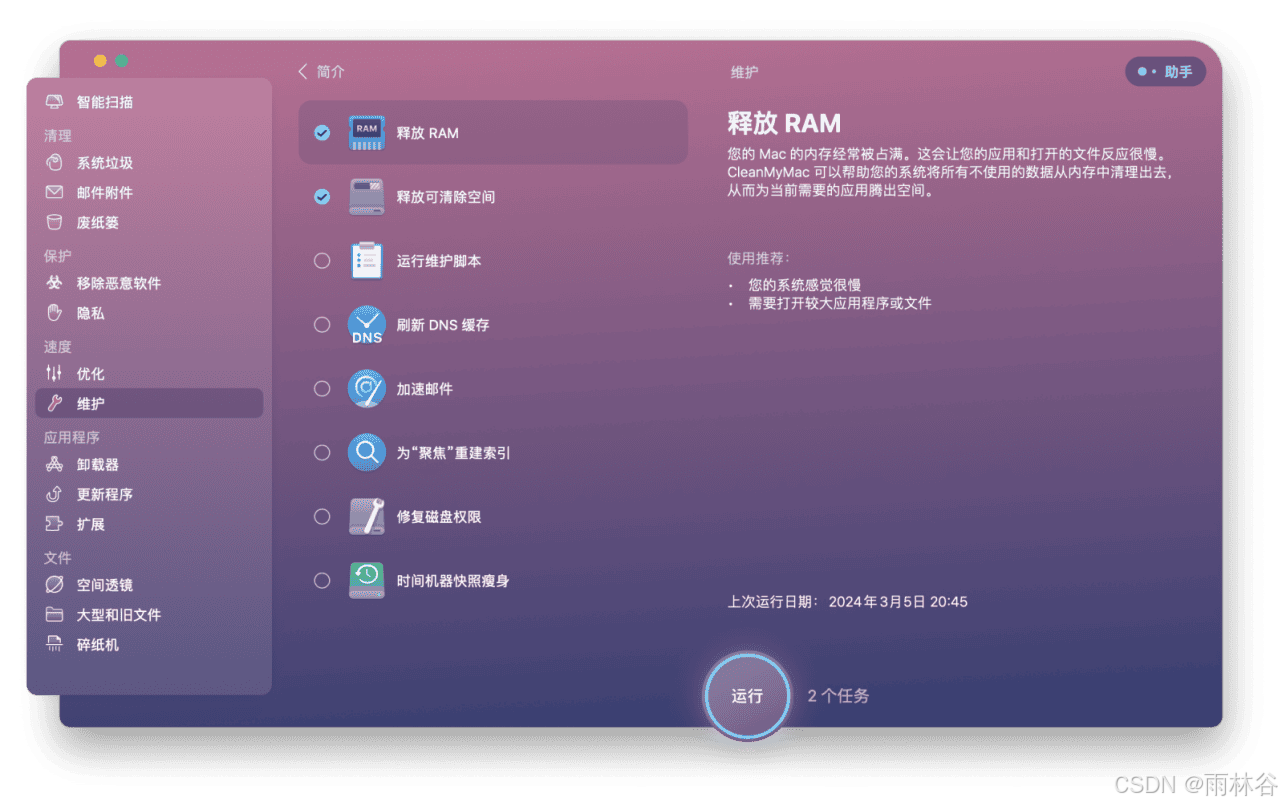Open the 助手 assistant button

(x=1166, y=72)
